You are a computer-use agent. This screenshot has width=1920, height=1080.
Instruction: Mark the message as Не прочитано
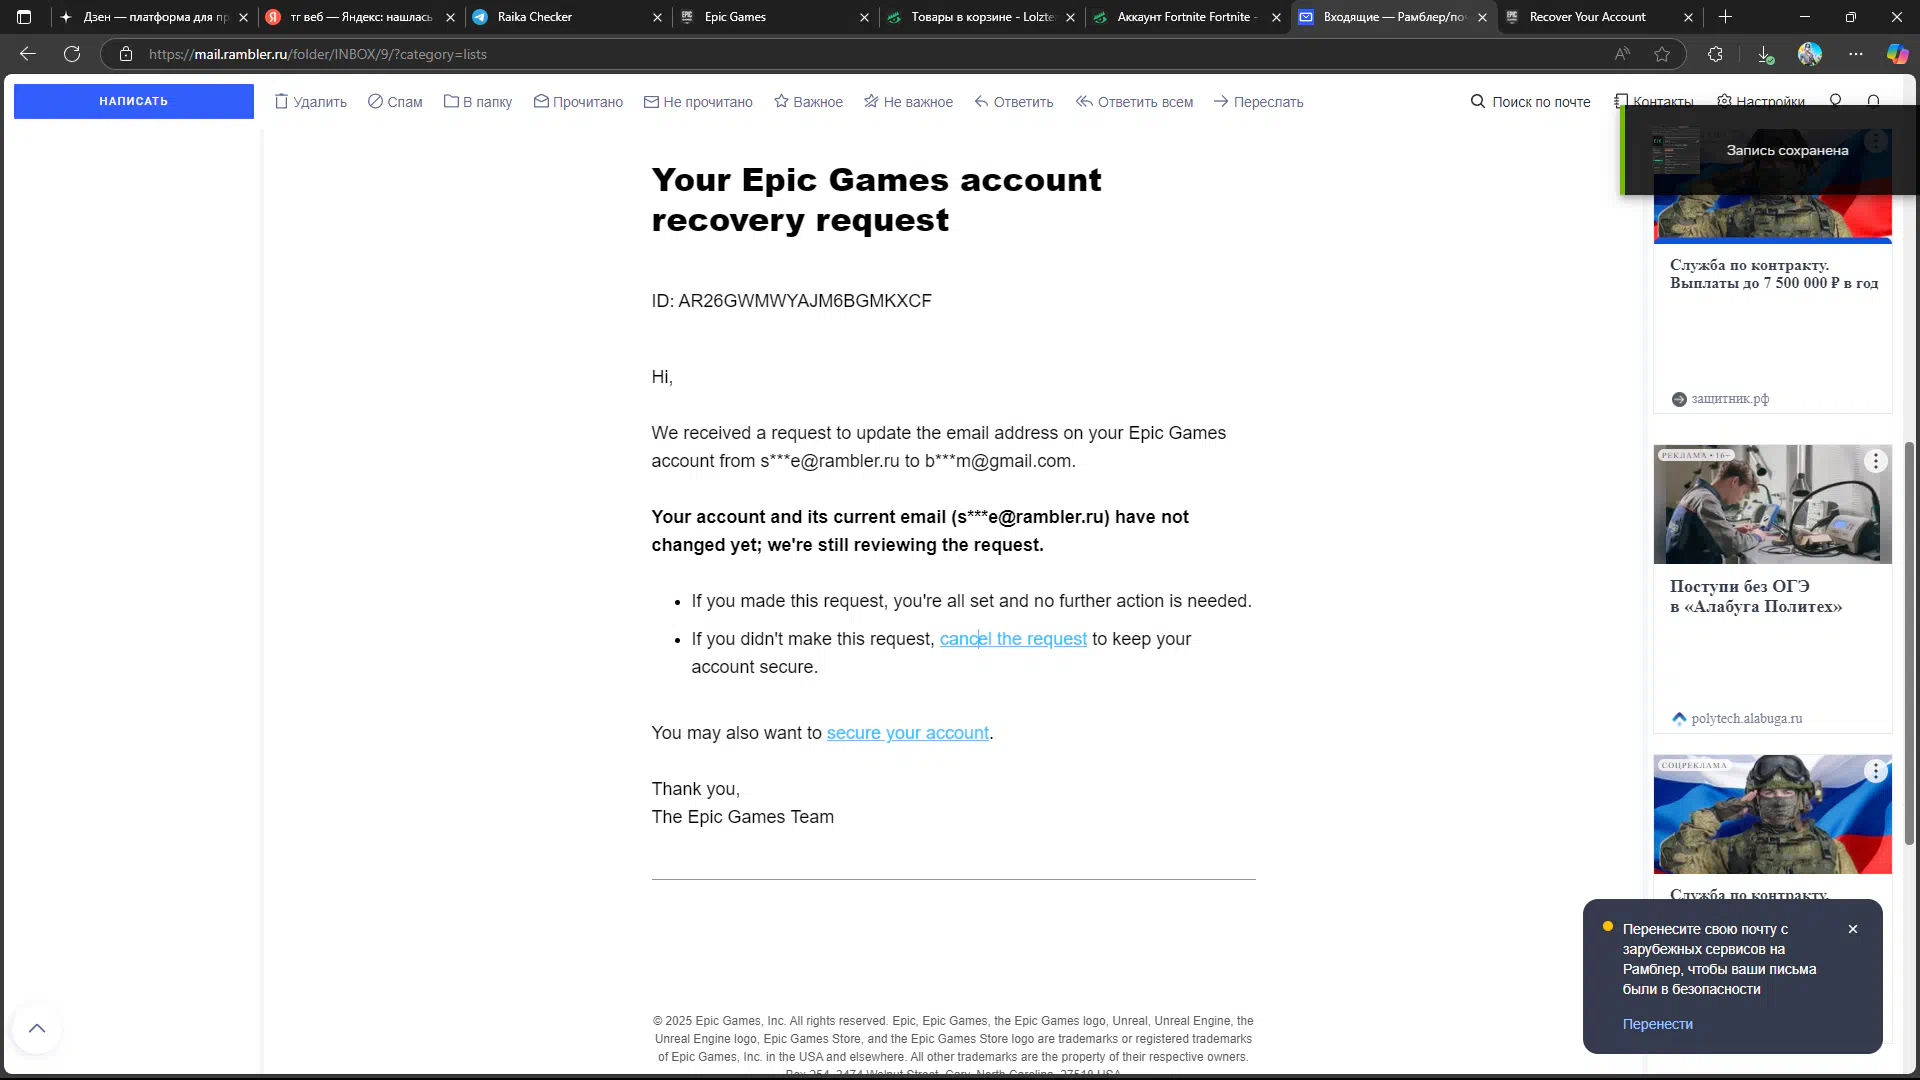(x=698, y=102)
